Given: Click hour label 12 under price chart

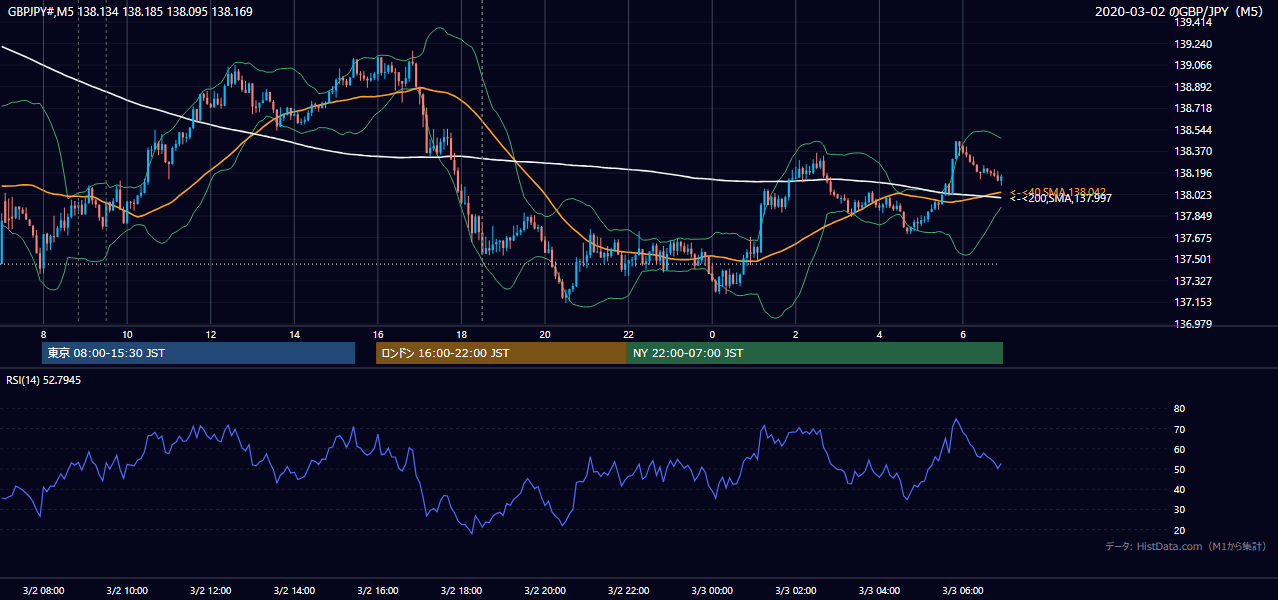Looking at the screenshot, I should 210,334.
